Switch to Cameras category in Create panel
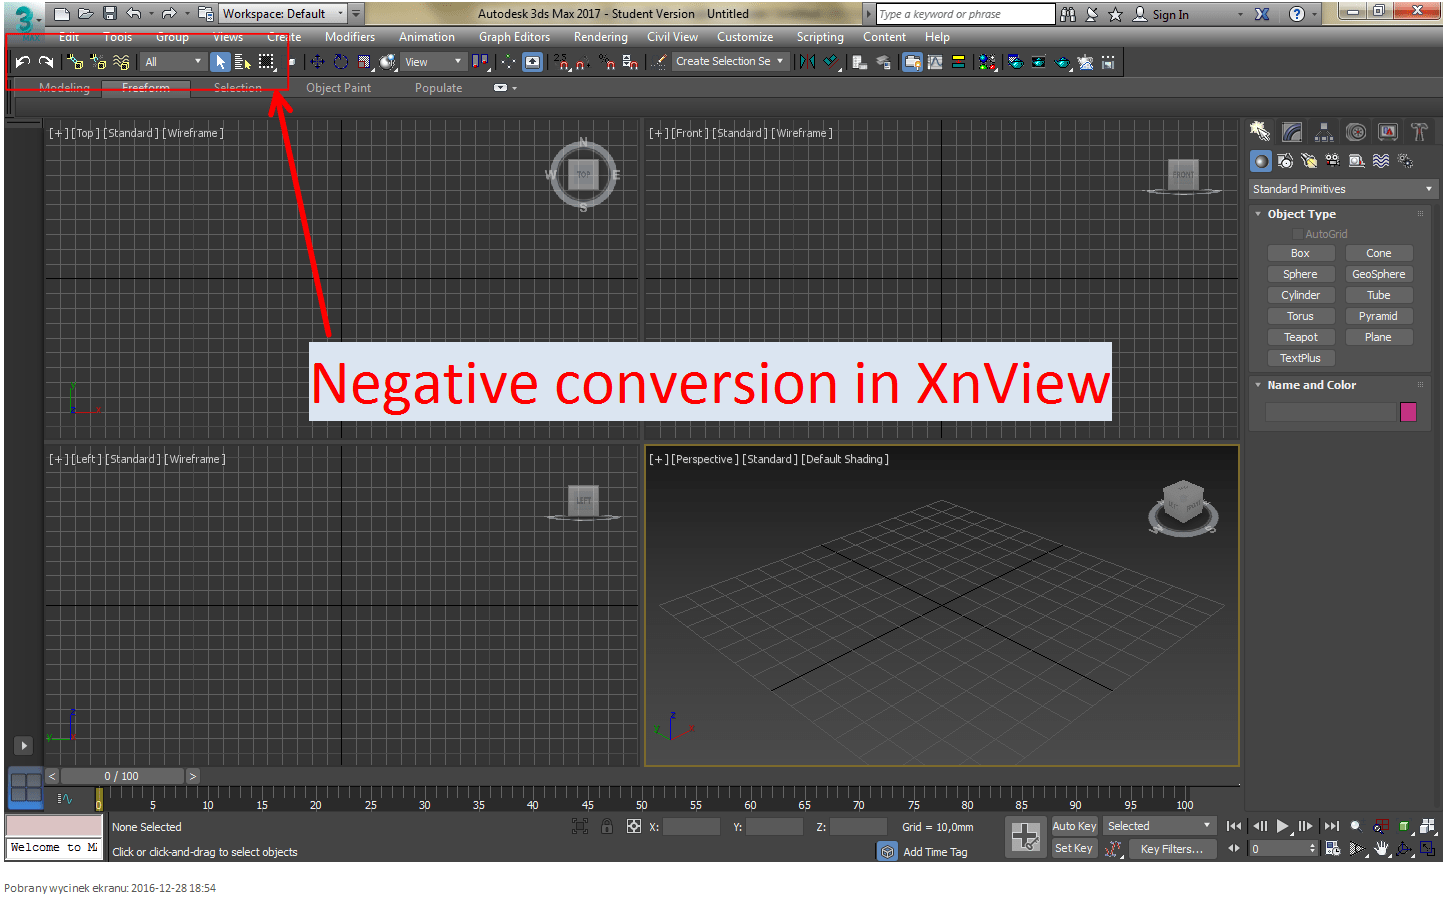The height and width of the screenshot is (913, 1445). pyautogui.click(x=1332, y=161)
